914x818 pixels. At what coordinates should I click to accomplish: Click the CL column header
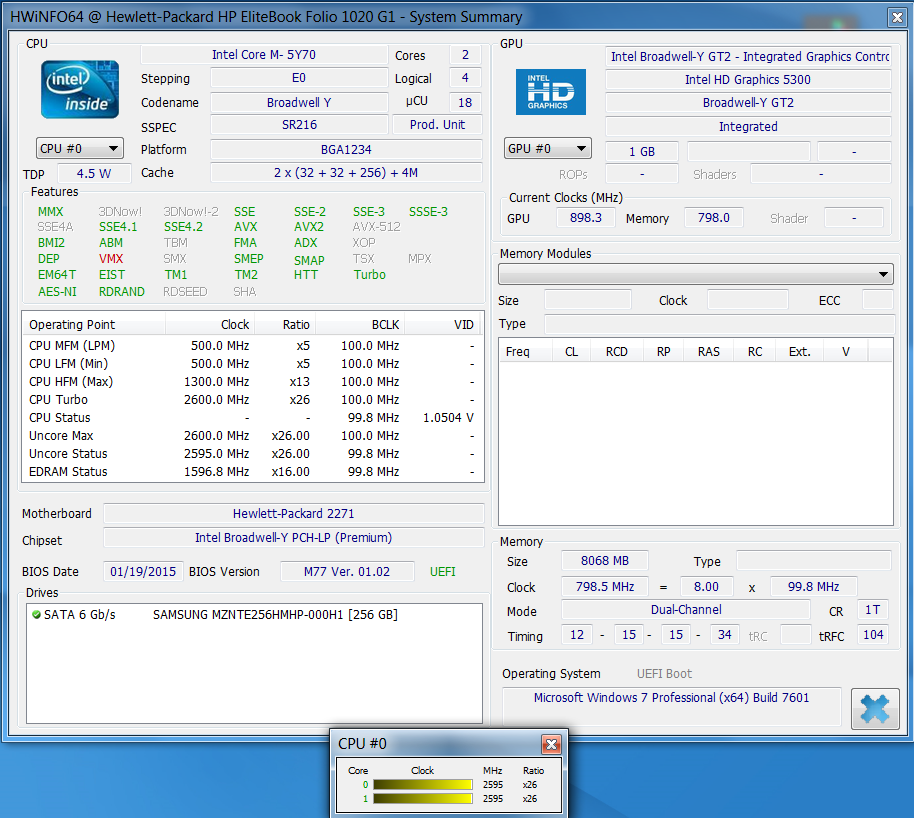click(571, 352)
